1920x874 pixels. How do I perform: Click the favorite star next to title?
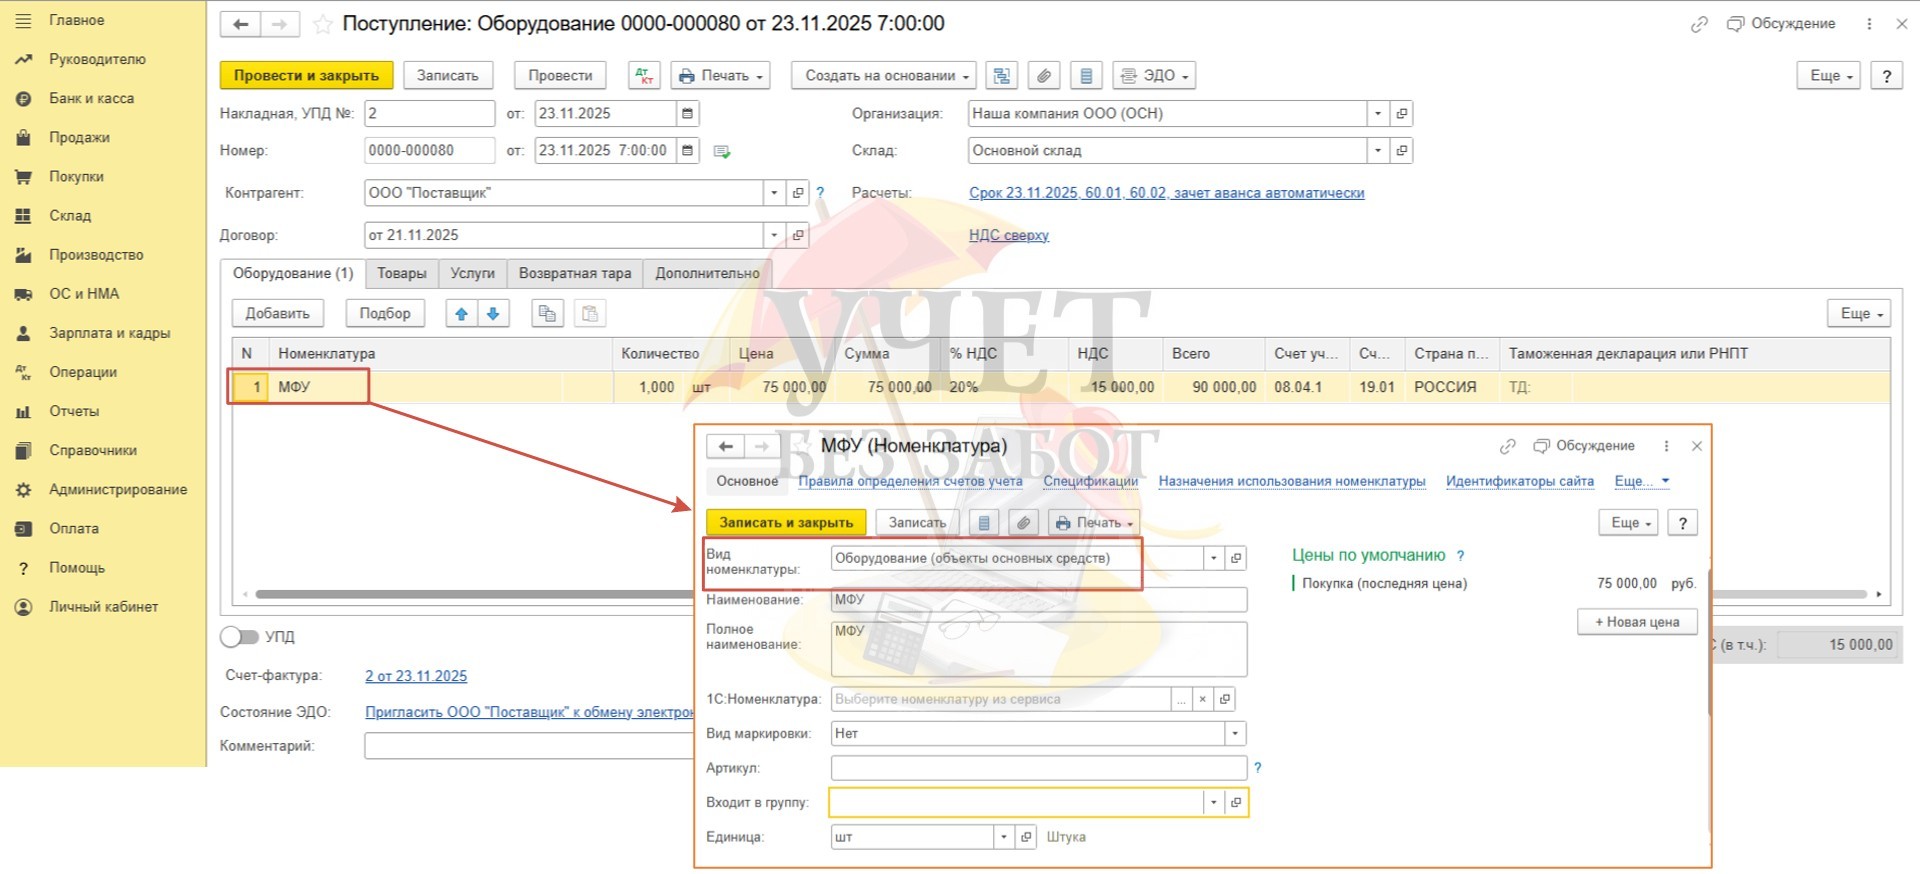(322, 25)
